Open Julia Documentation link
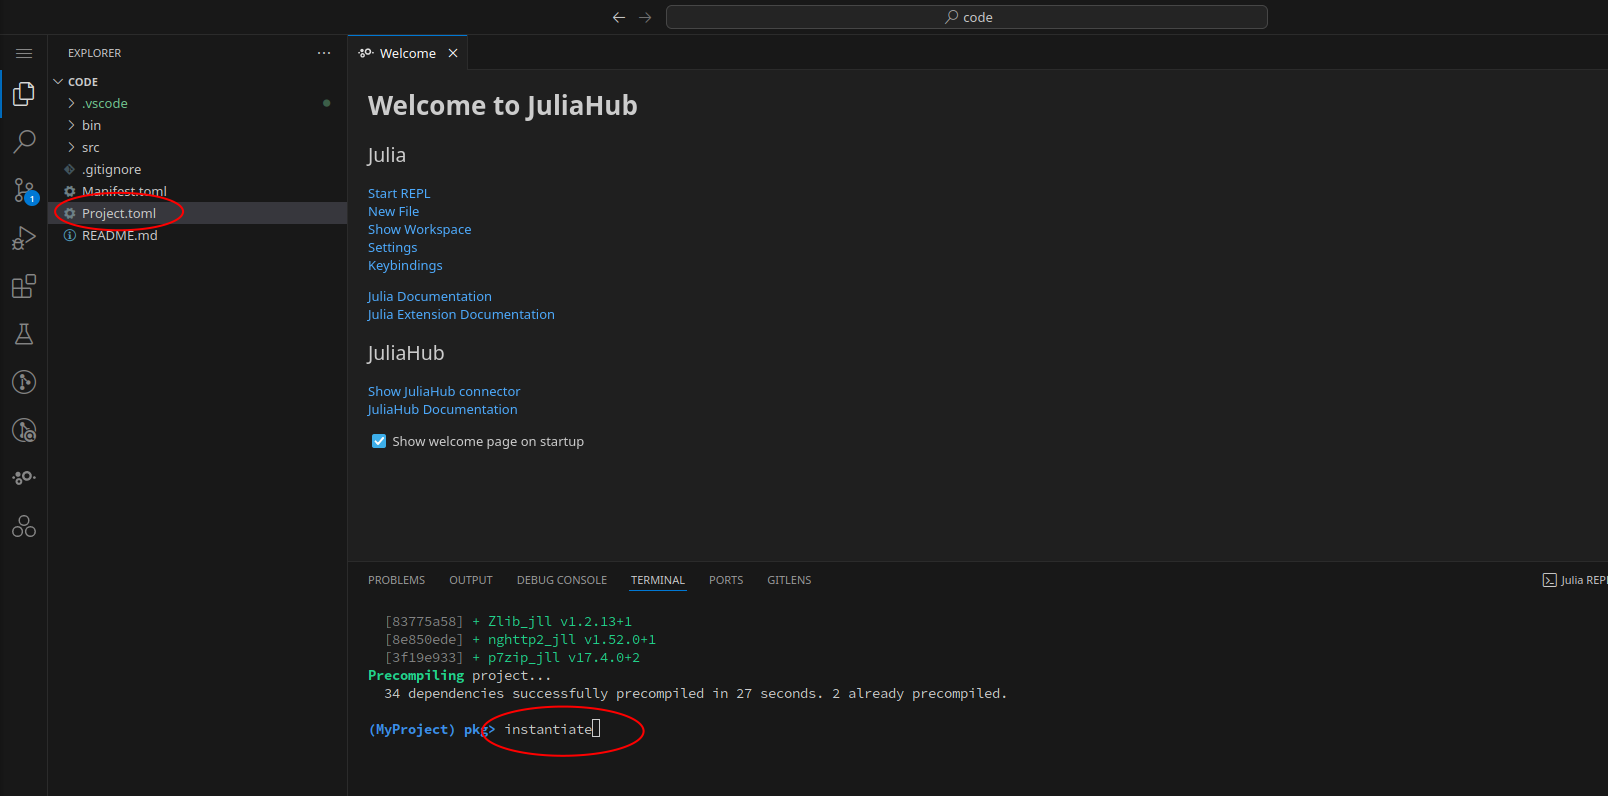 coord(429,296)
